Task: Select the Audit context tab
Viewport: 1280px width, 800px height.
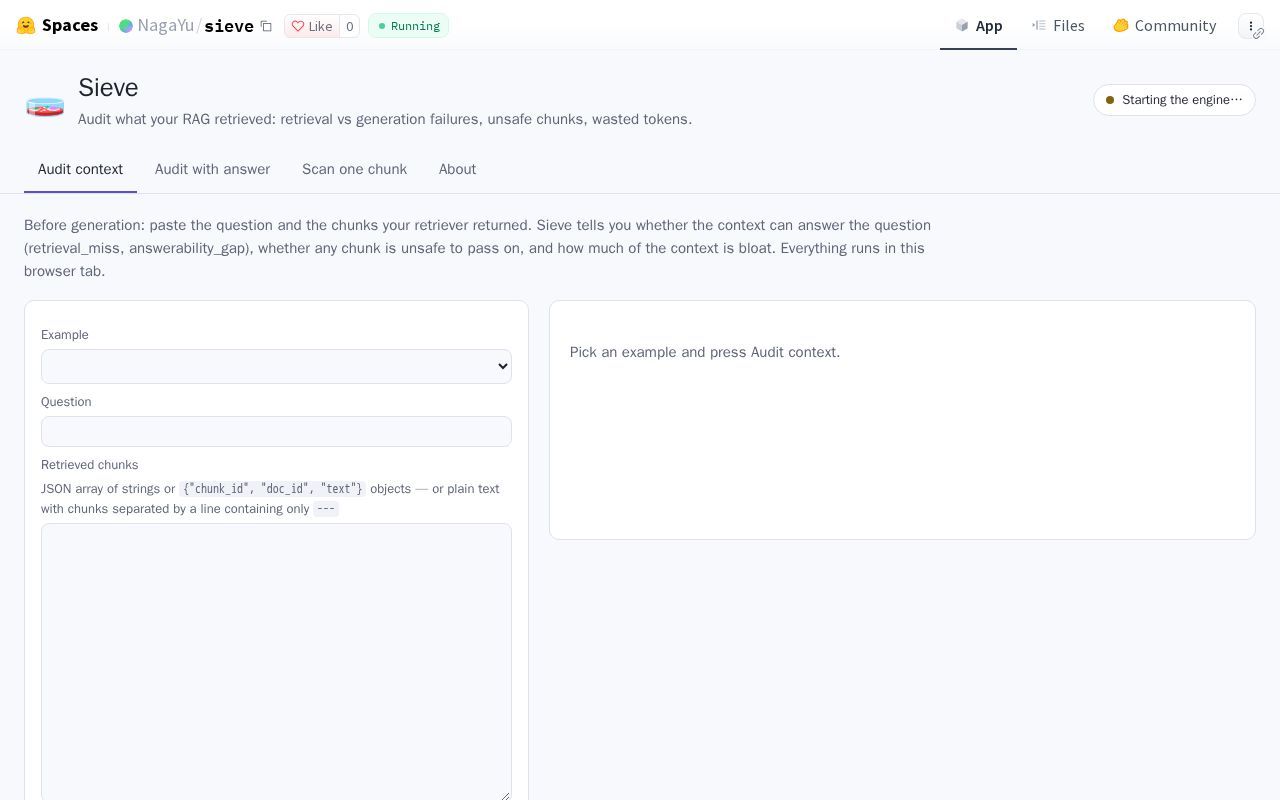Action: point(80,169)
